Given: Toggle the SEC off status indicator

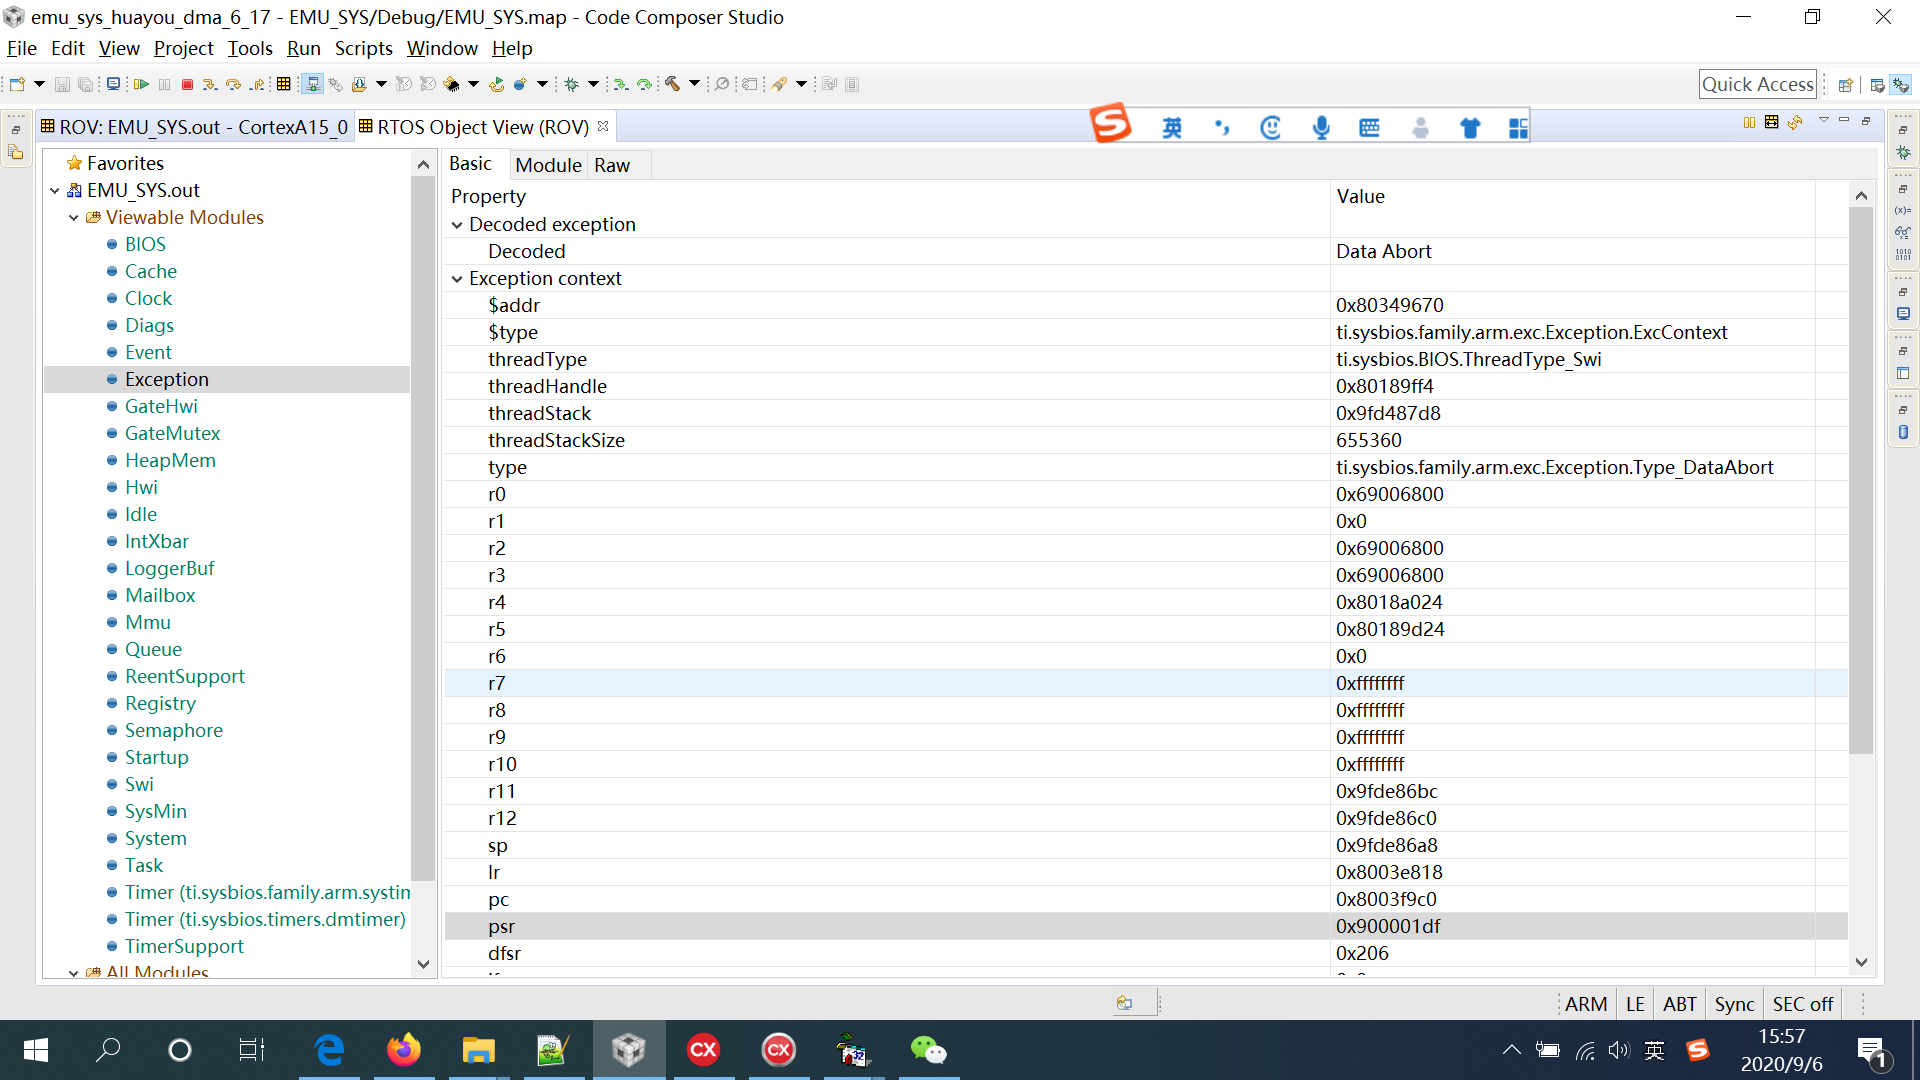Looking at the screenshot, I should coord(1802,1004).
